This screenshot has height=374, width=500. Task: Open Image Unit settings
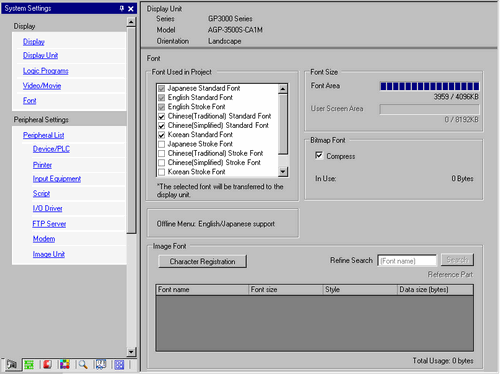(49, 254)
